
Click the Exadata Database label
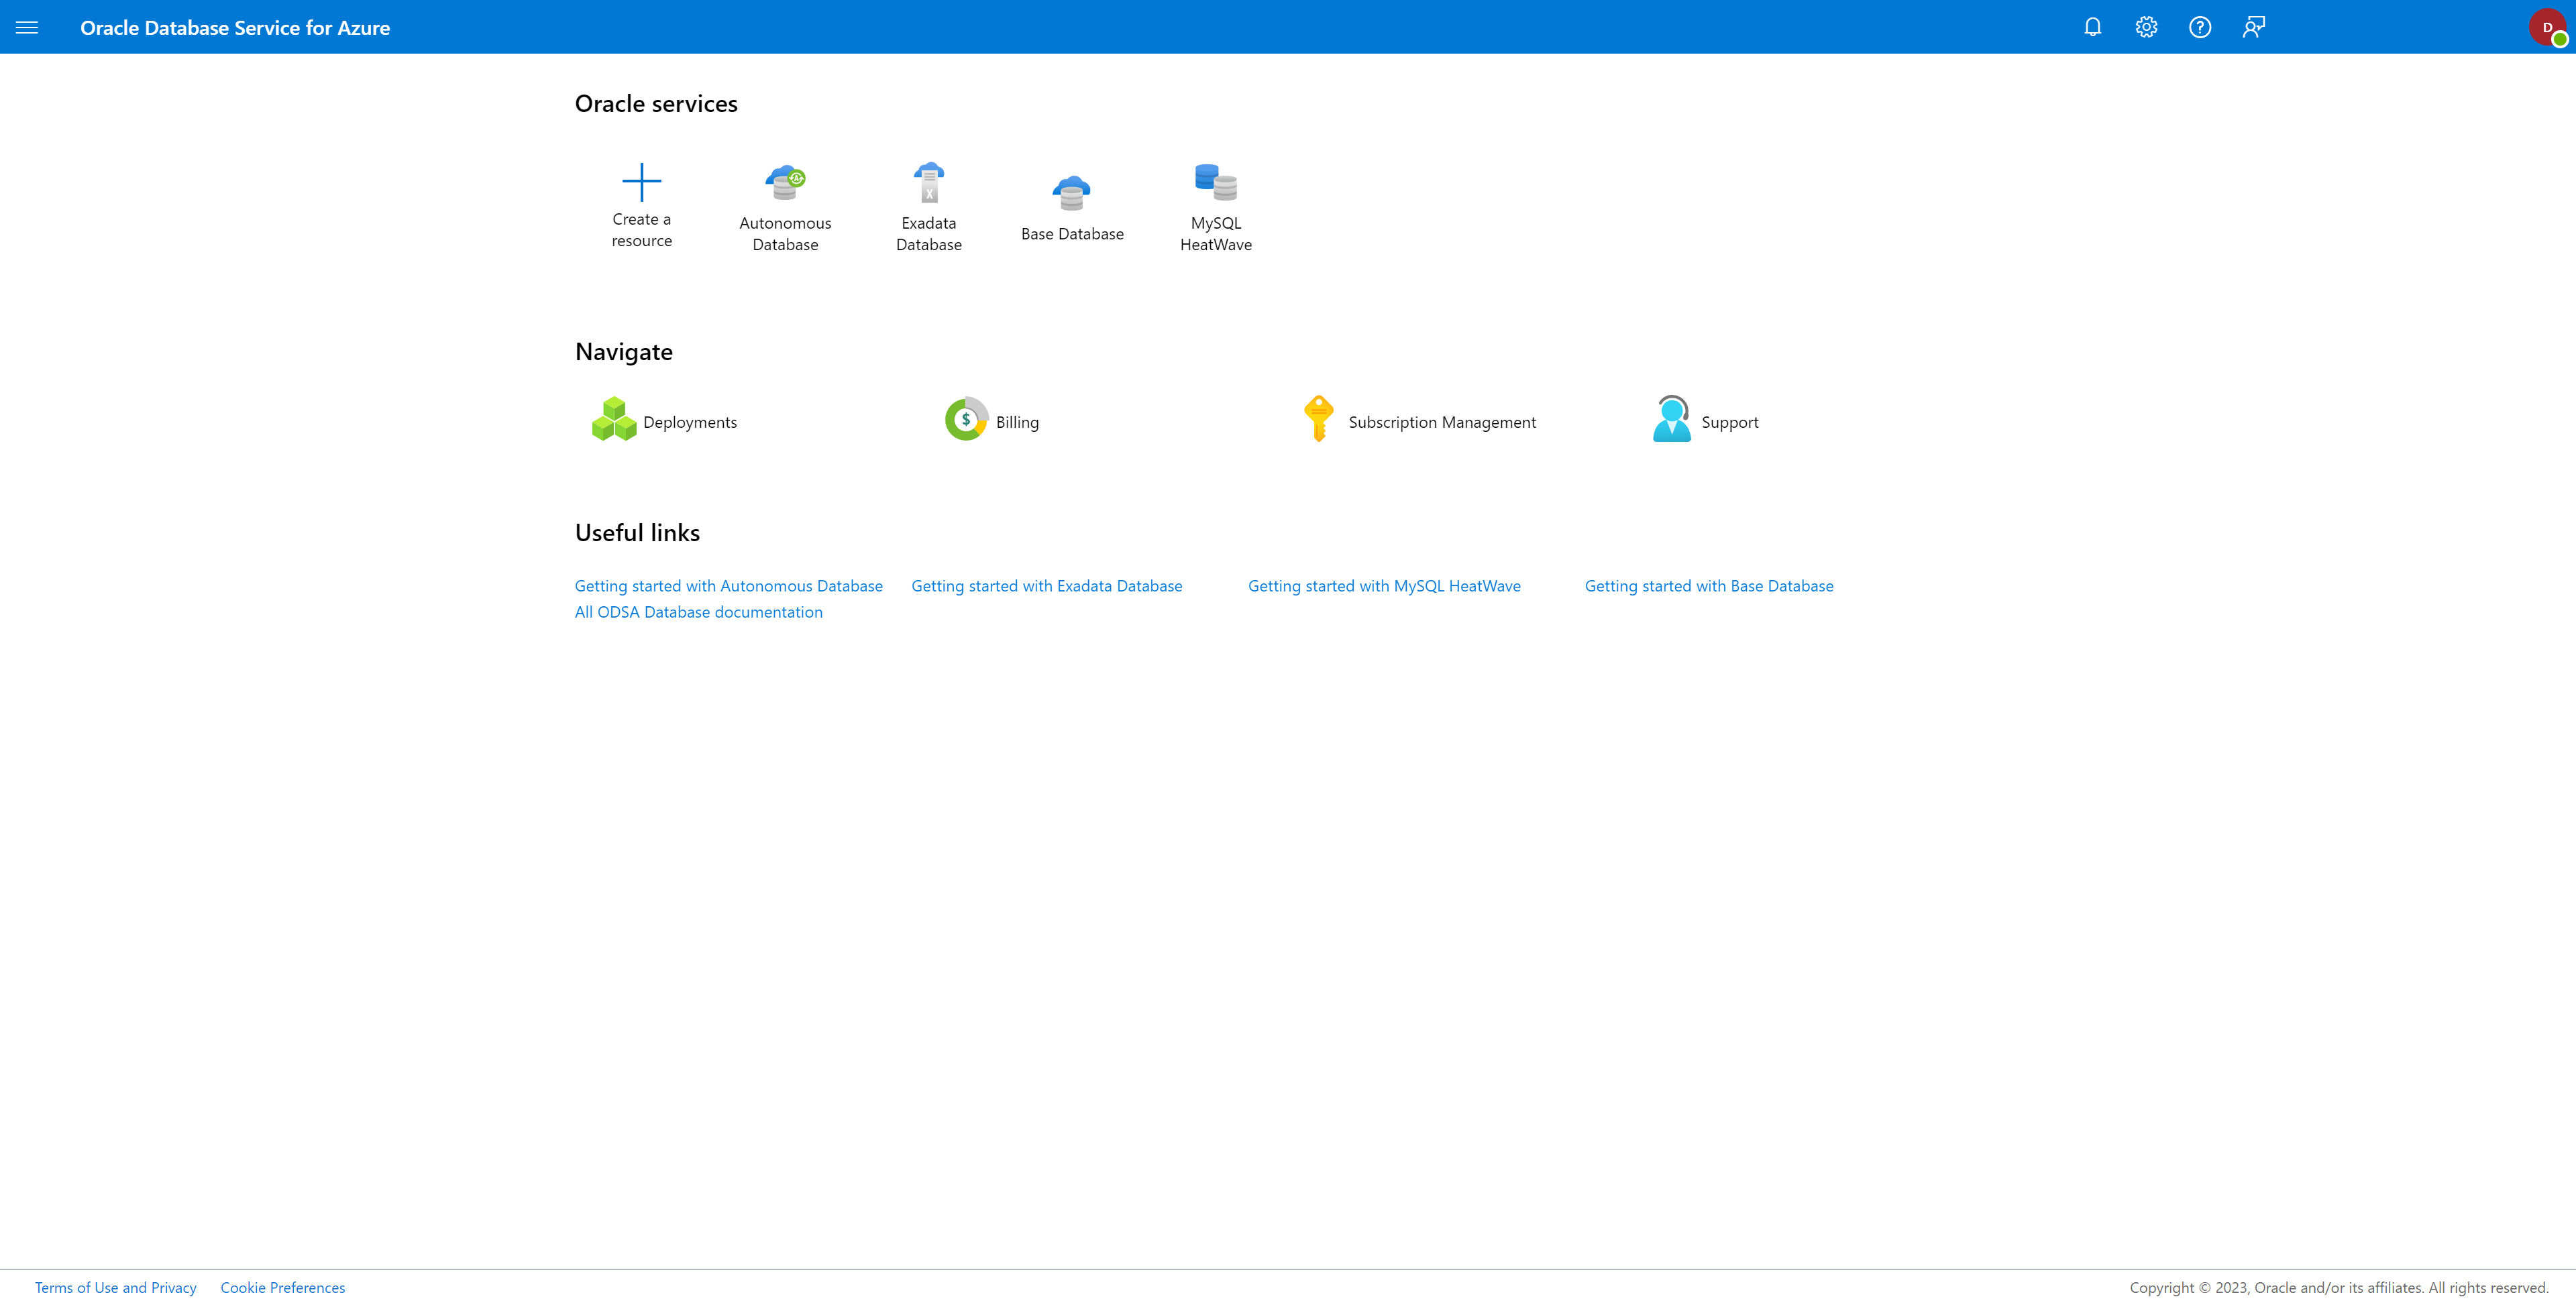(x=929, y=234)
